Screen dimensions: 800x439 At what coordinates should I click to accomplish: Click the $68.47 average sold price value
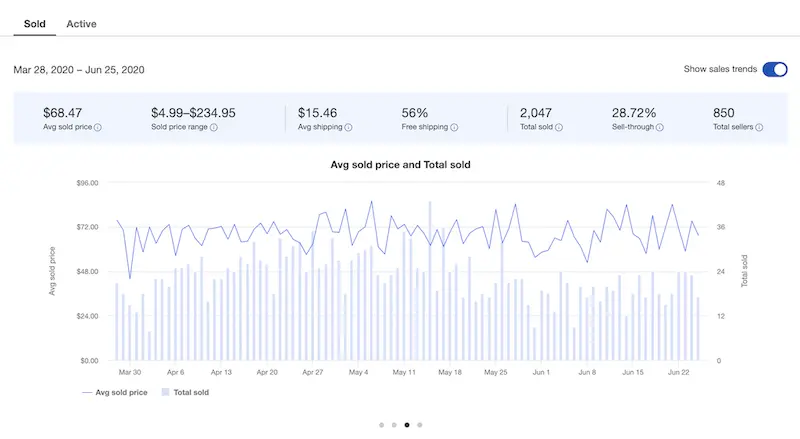click(x=63, y=113)
